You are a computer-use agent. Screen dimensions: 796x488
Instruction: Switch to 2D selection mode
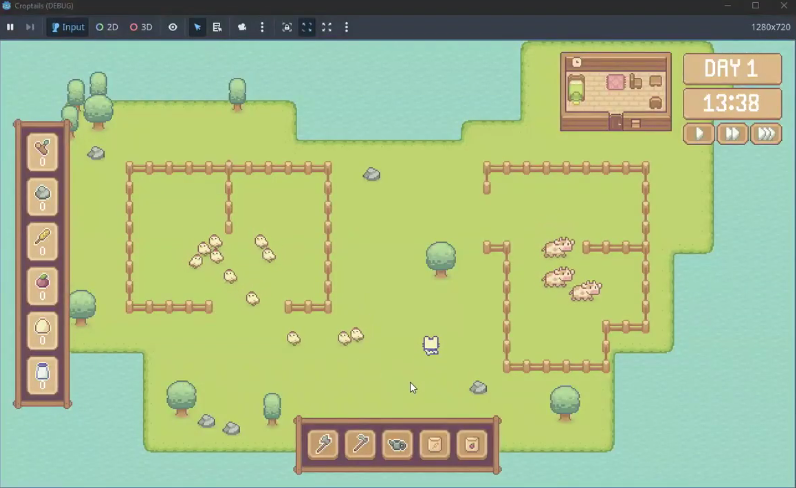coord(107,27)
